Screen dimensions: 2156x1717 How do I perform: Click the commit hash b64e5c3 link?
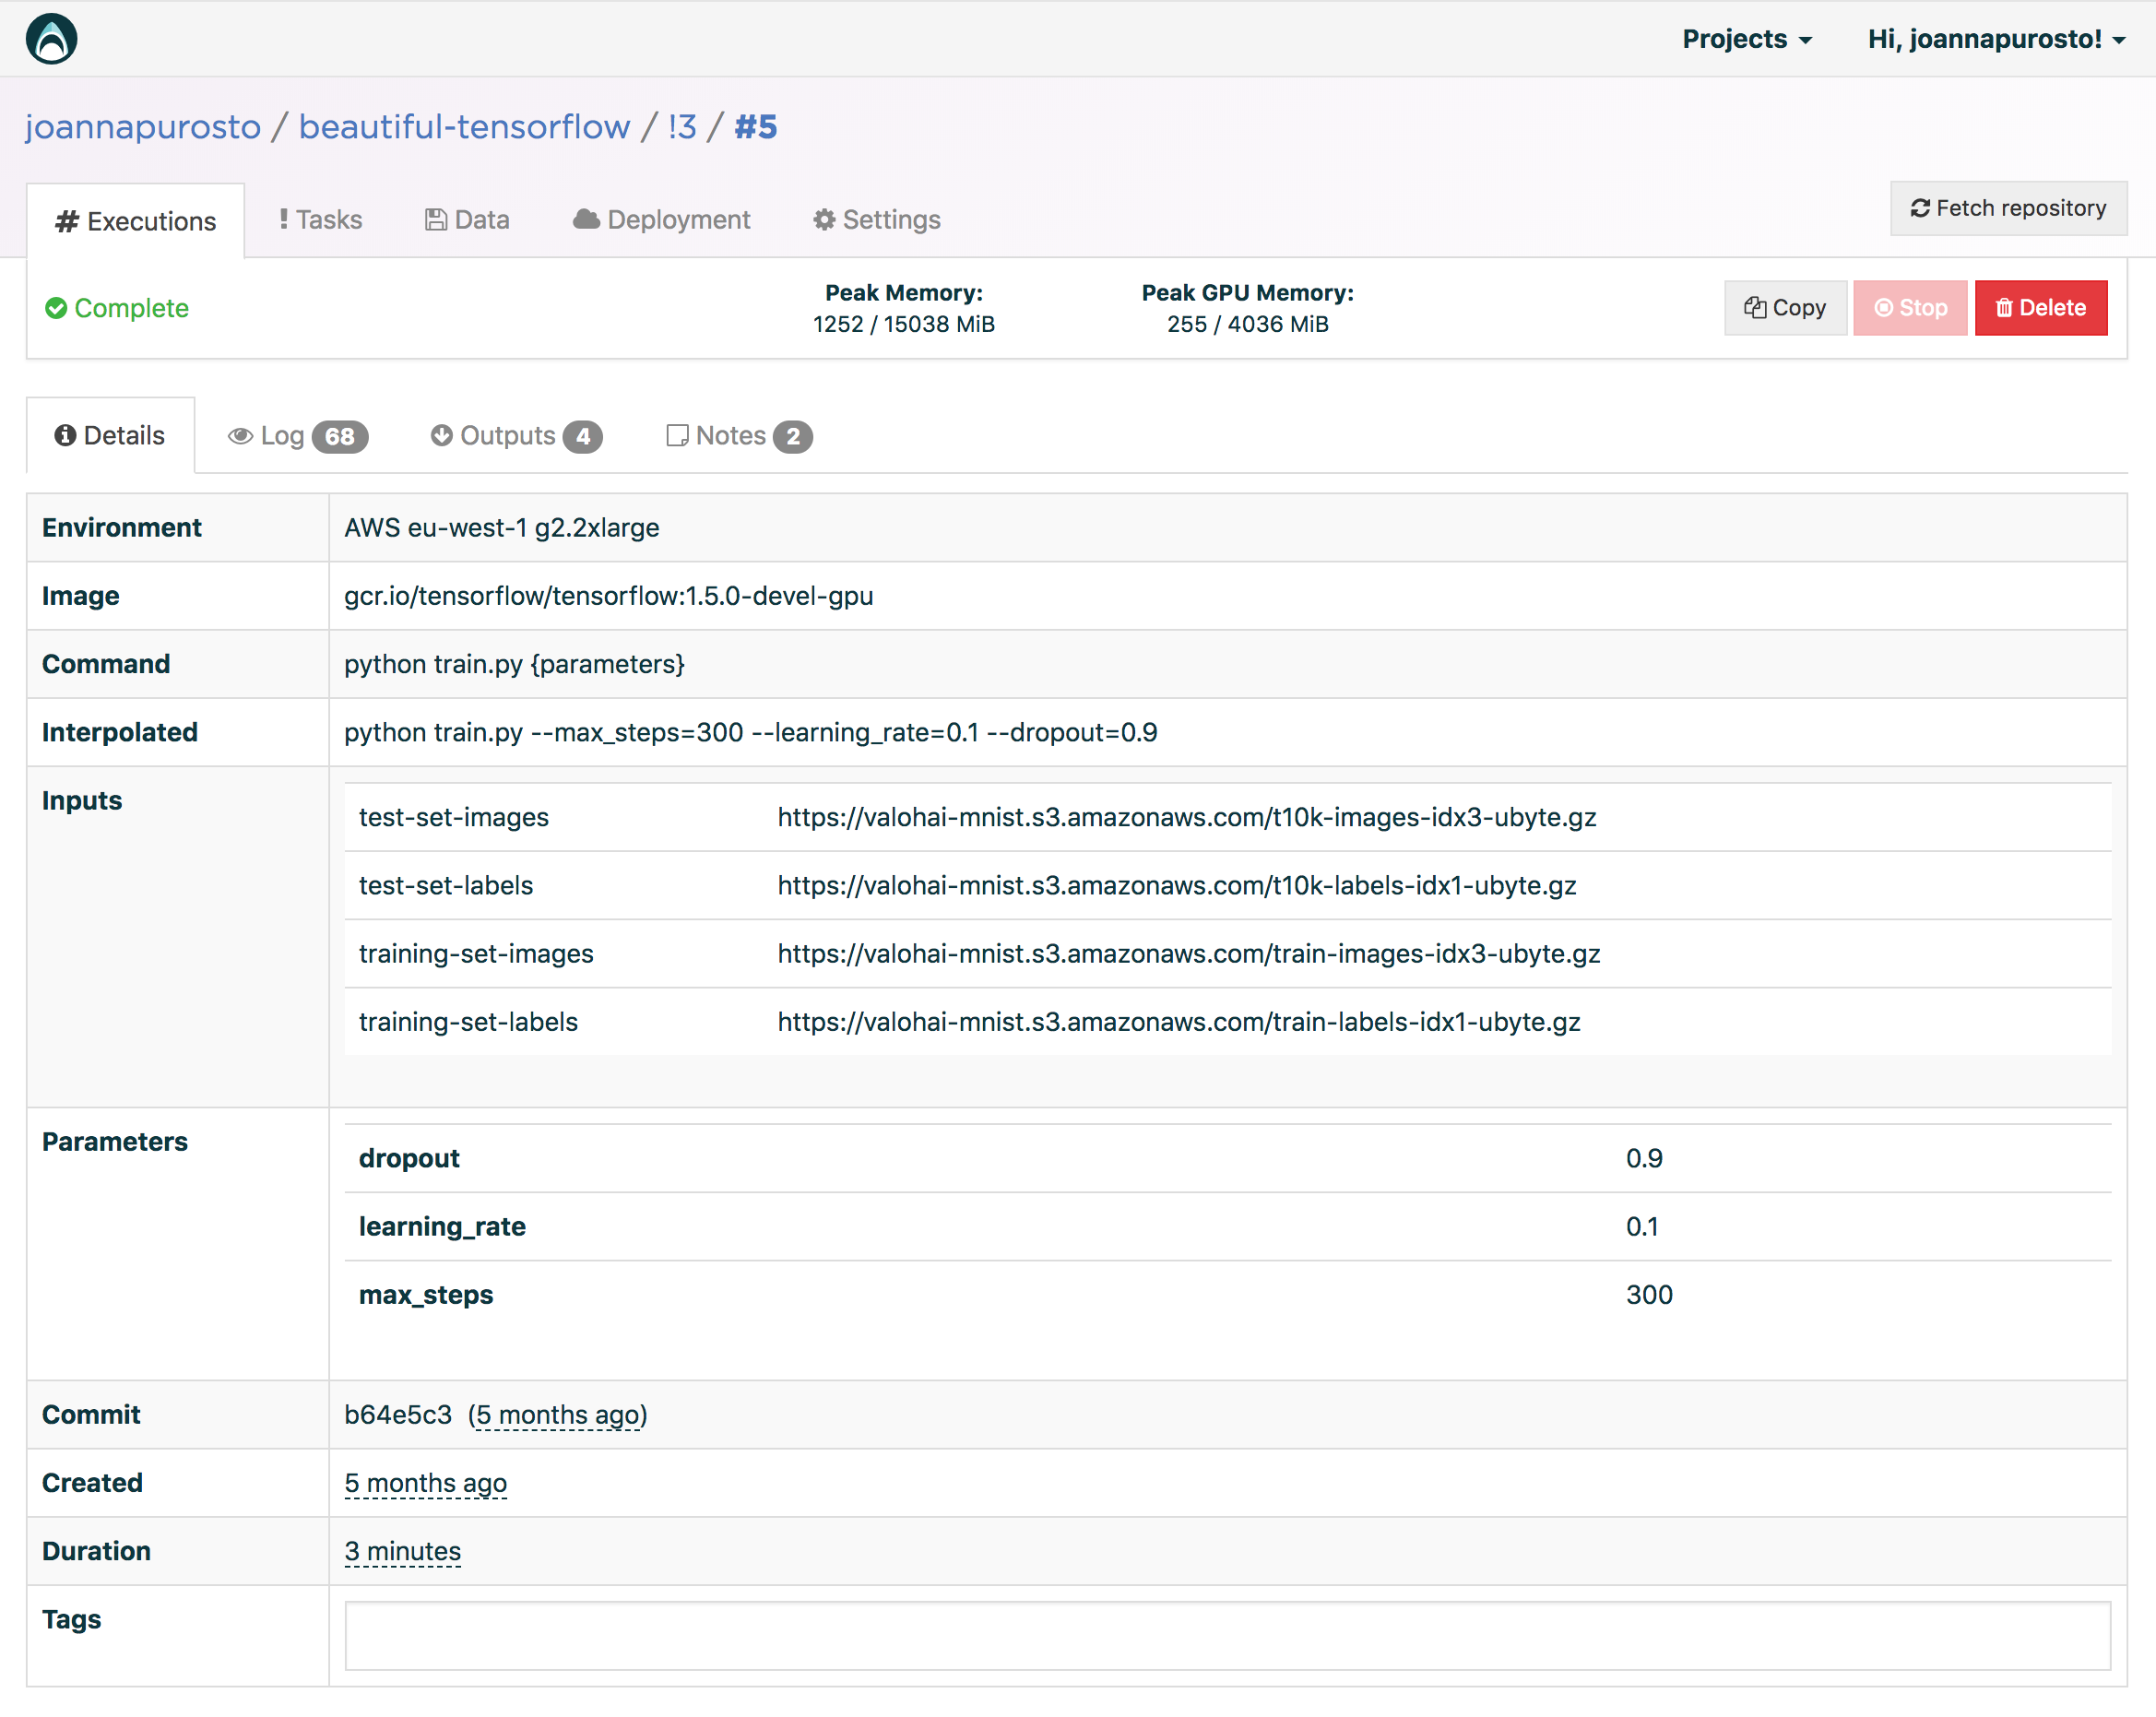pyautogui.click(x=394, y=1412)
